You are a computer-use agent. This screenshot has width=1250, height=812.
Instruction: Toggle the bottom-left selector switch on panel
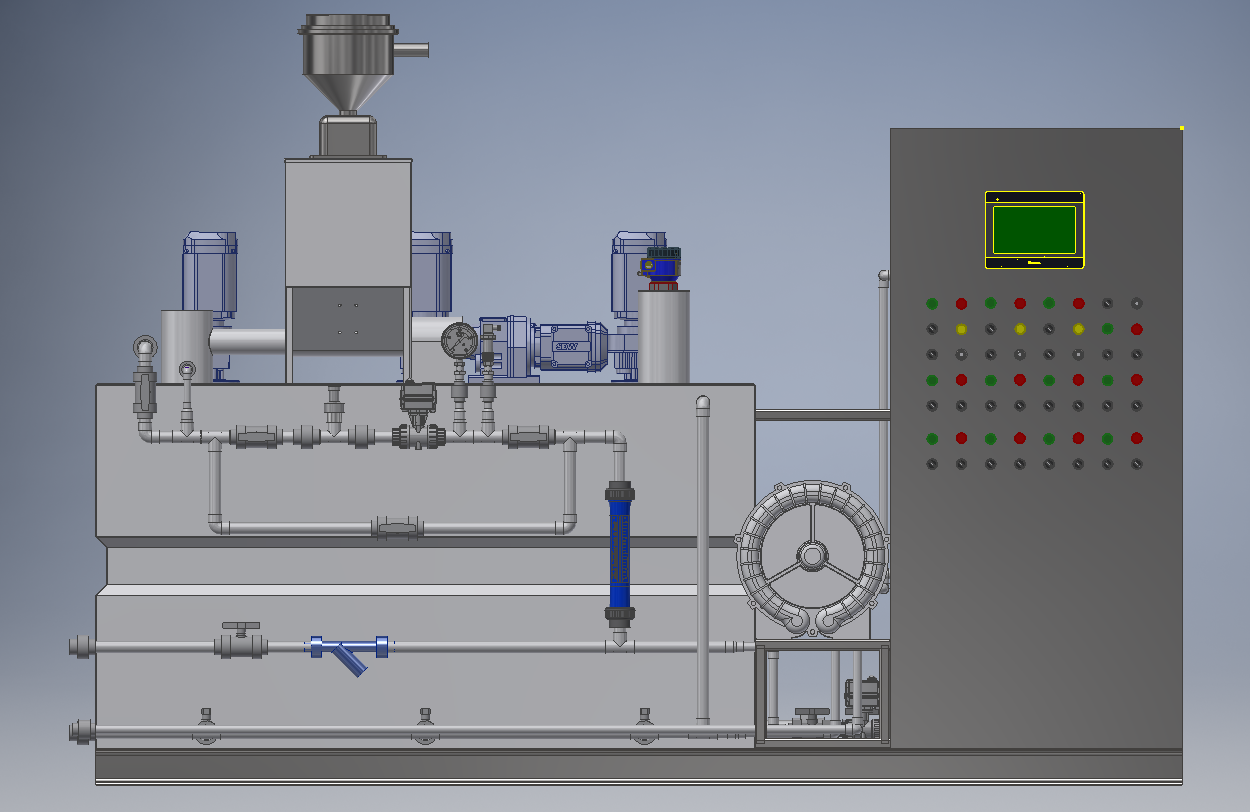pyautogui.click(x=932, y=464)
